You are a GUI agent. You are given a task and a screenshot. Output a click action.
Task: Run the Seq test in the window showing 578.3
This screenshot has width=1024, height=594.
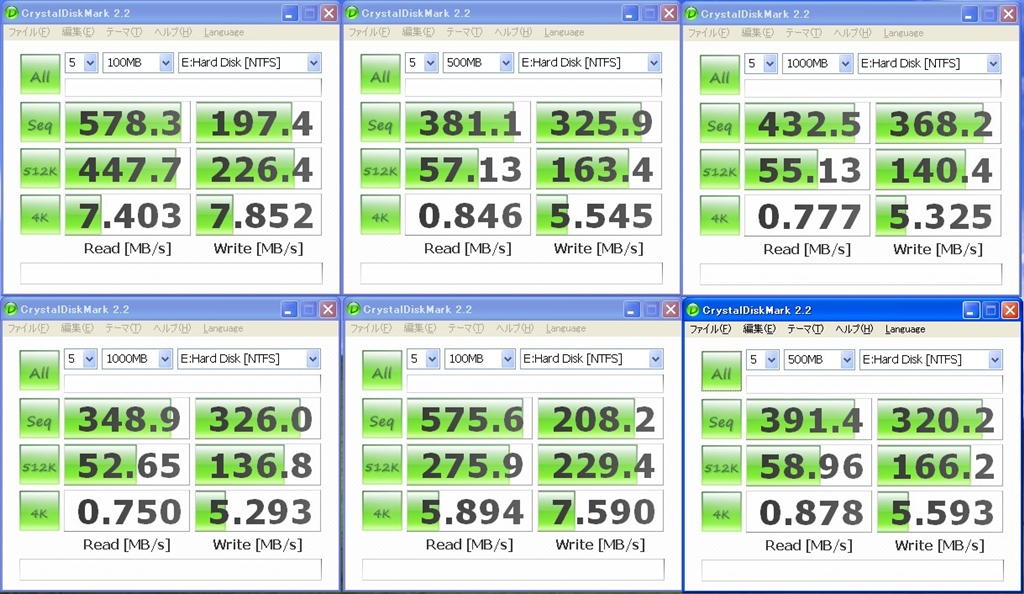(40, 122)
